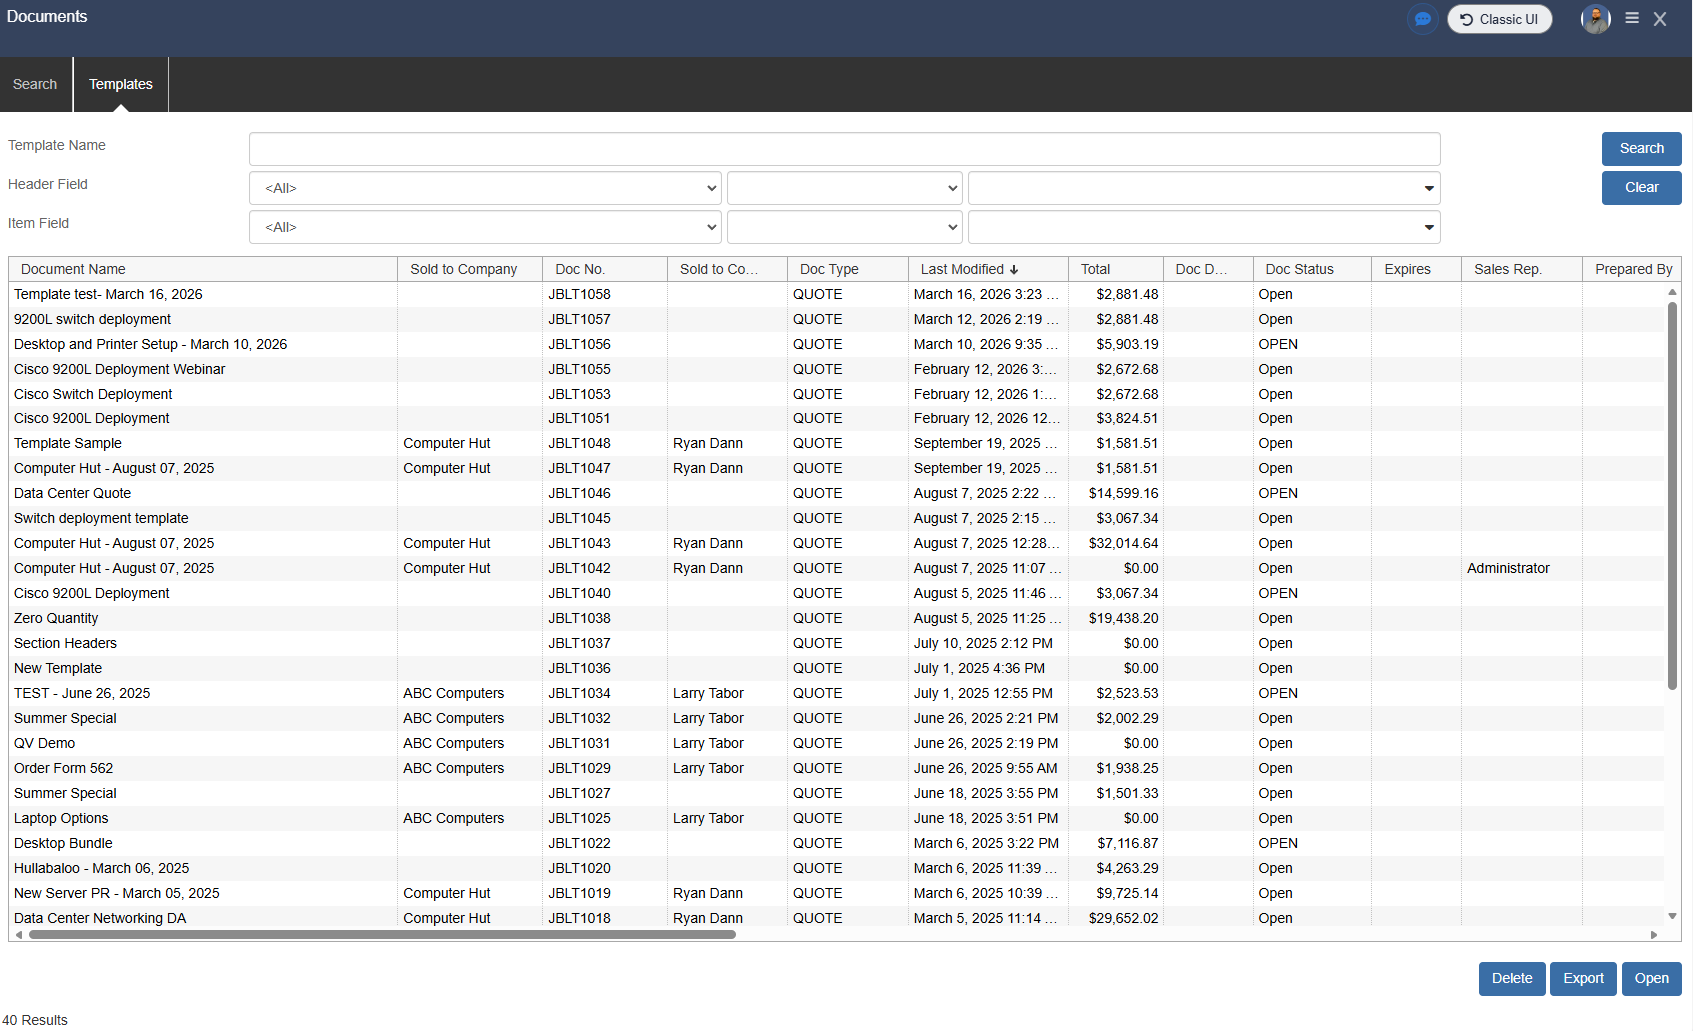Screen dimensions: 1693x1031
Task: Sort by the Total column header
Action: (x=1095, y=269)
